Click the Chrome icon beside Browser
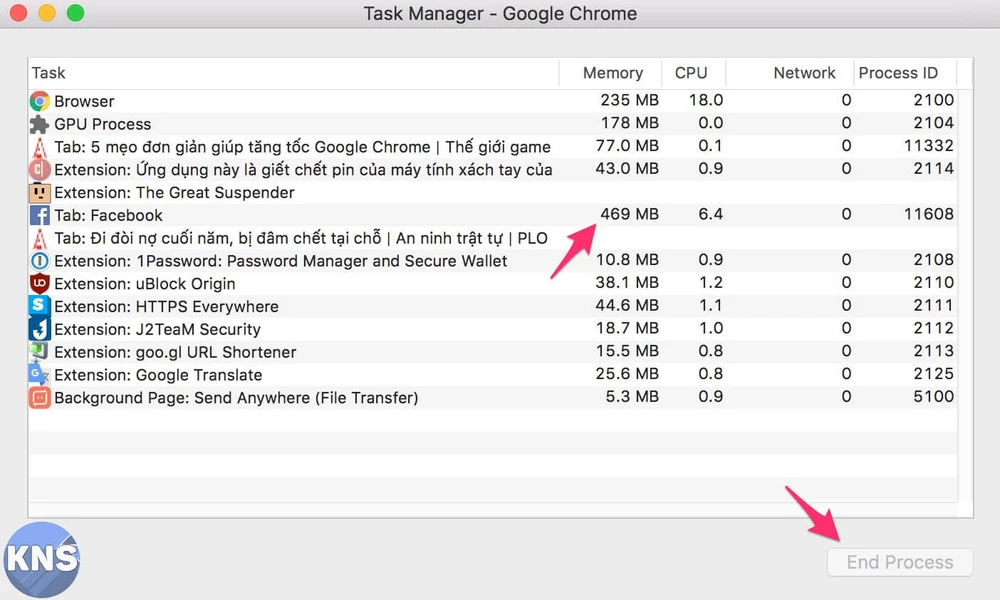Viewport: 1000px width, 600px height. pos(39,101)
